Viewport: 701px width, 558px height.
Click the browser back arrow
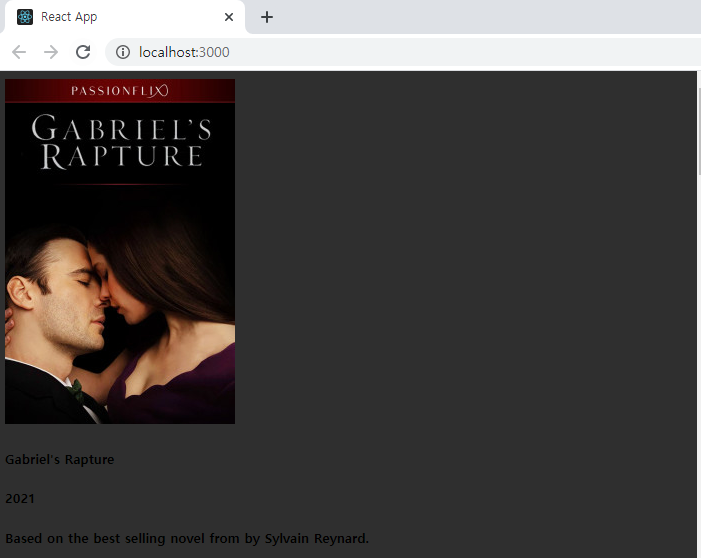(19, 52)
